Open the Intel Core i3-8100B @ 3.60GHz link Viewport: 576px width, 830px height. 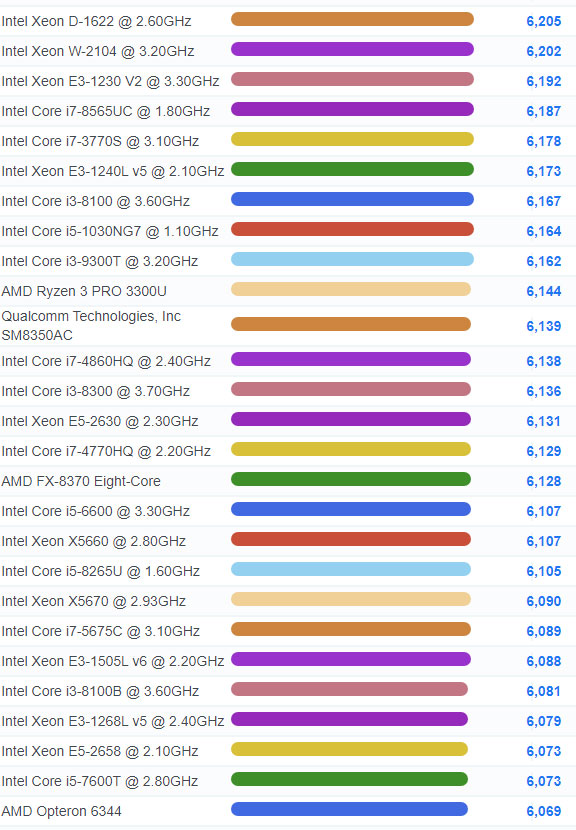100,691
